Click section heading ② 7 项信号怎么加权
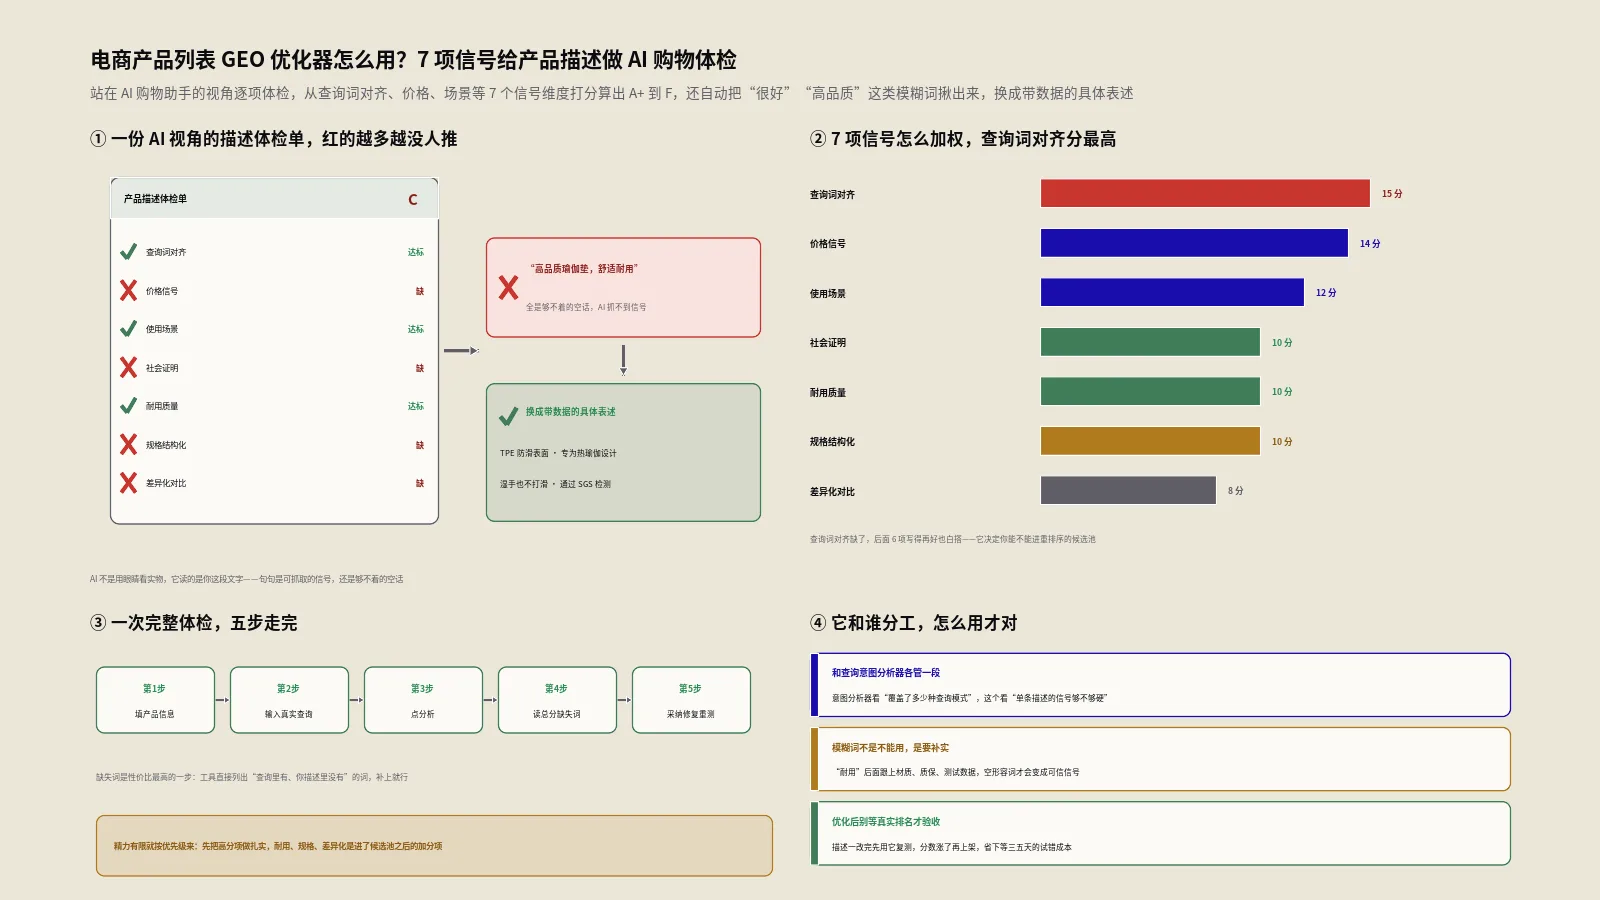This screenshot has width=1600, height=900. (x=963, y=139)
